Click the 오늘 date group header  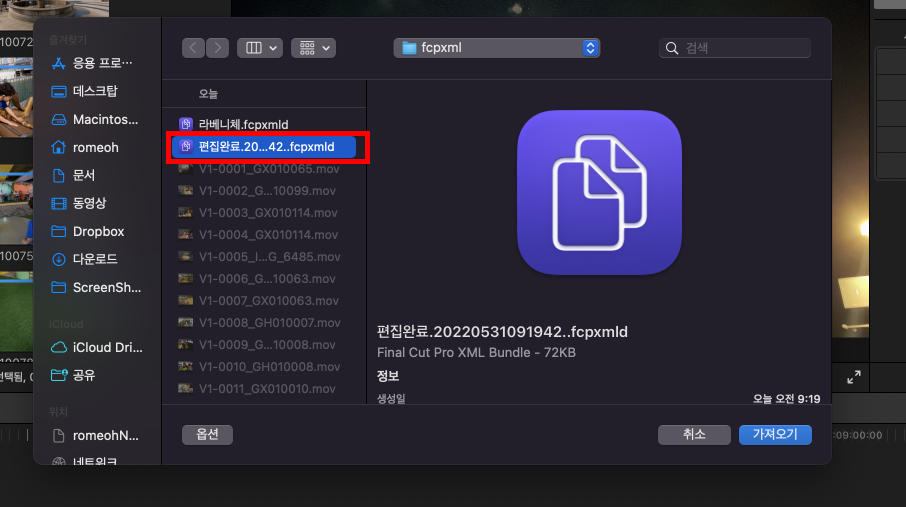209,94
